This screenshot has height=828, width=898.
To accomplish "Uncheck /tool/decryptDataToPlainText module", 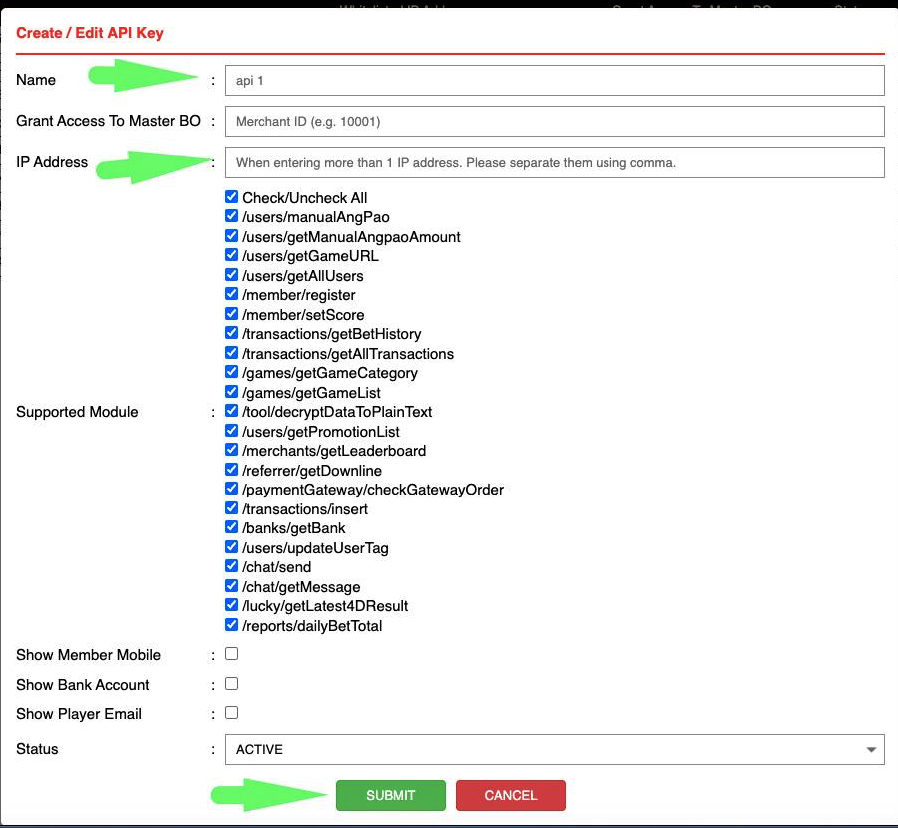I will tap(231, 411).
